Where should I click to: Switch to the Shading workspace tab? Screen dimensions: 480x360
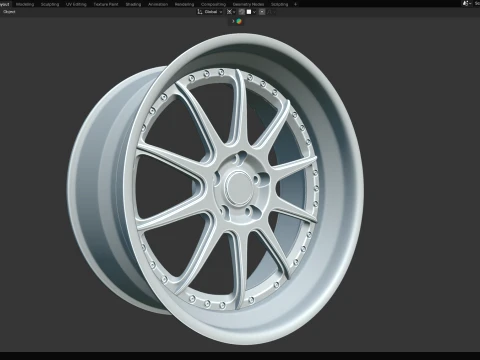click(x=133, y=4)
